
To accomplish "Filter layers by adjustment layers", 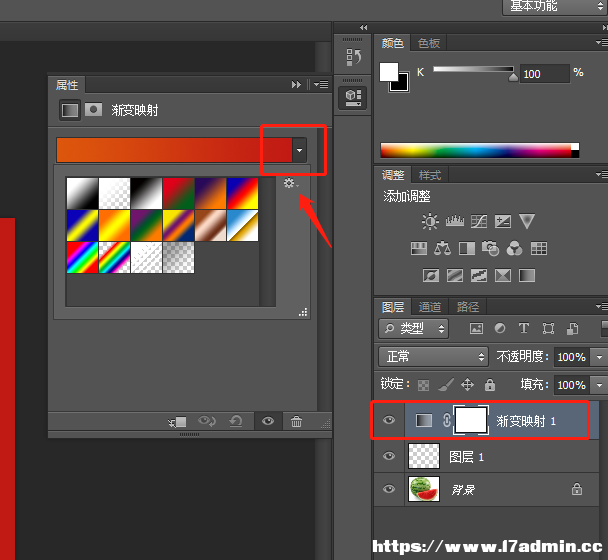I will pyautogui.click(x=500, y=328).
